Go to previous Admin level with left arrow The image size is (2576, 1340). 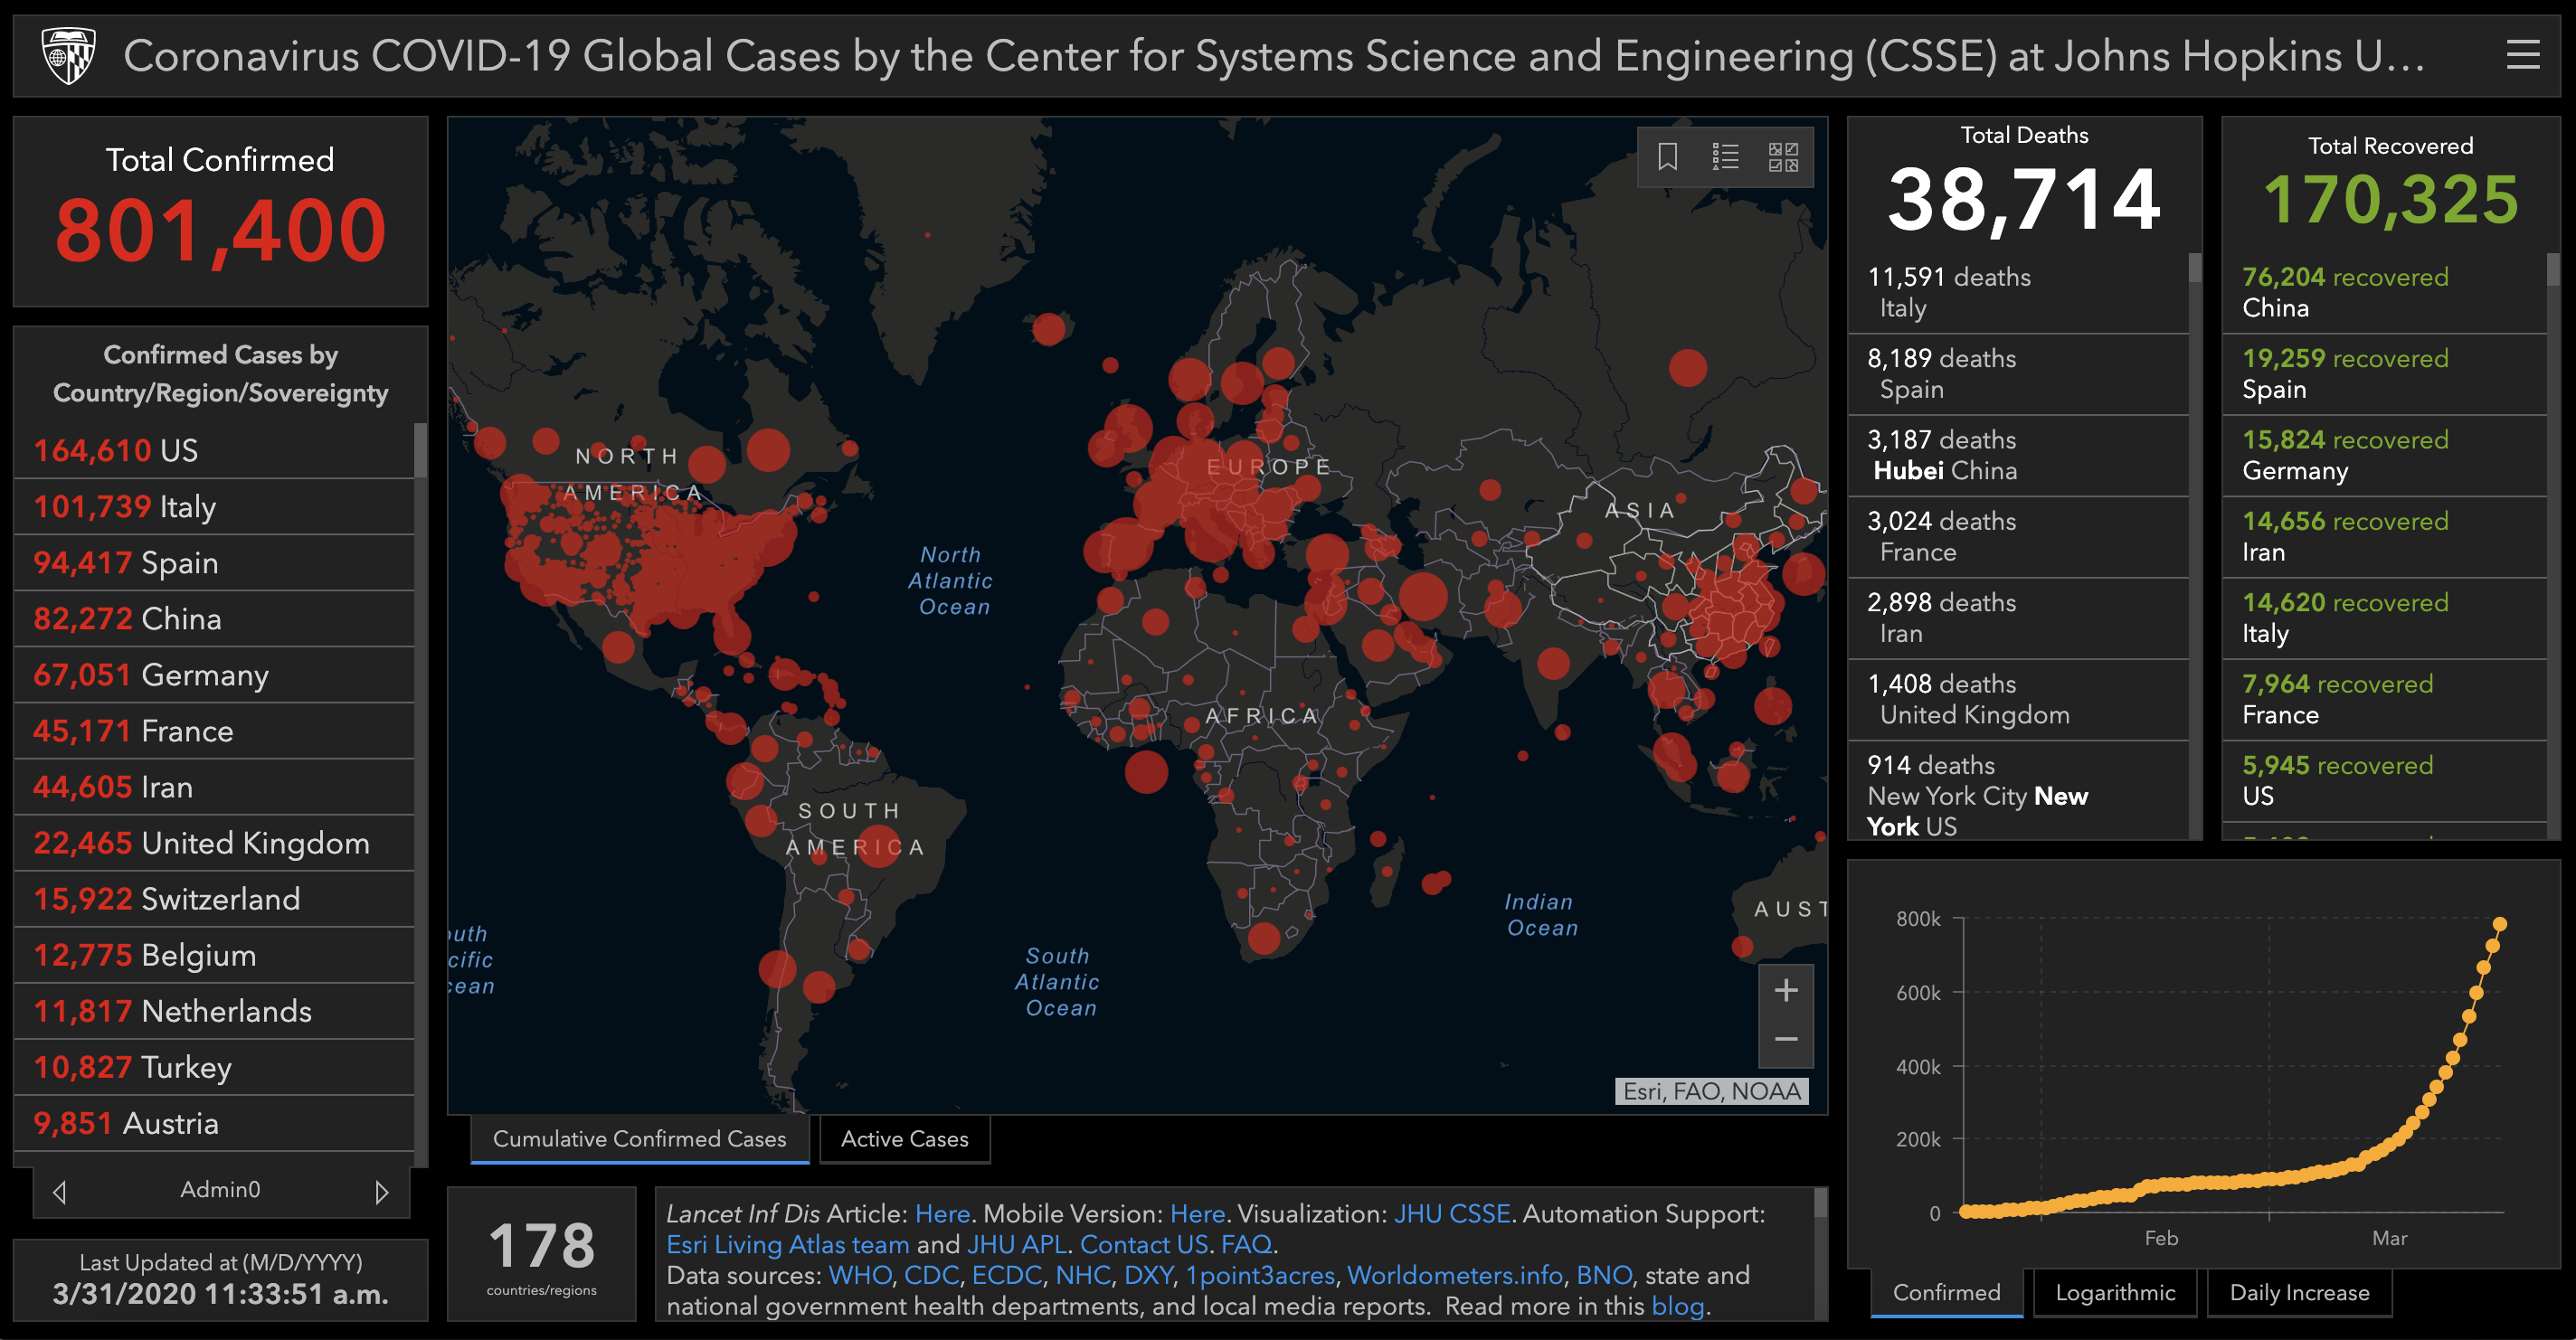pyautogui.click(x=60, y=1192)
